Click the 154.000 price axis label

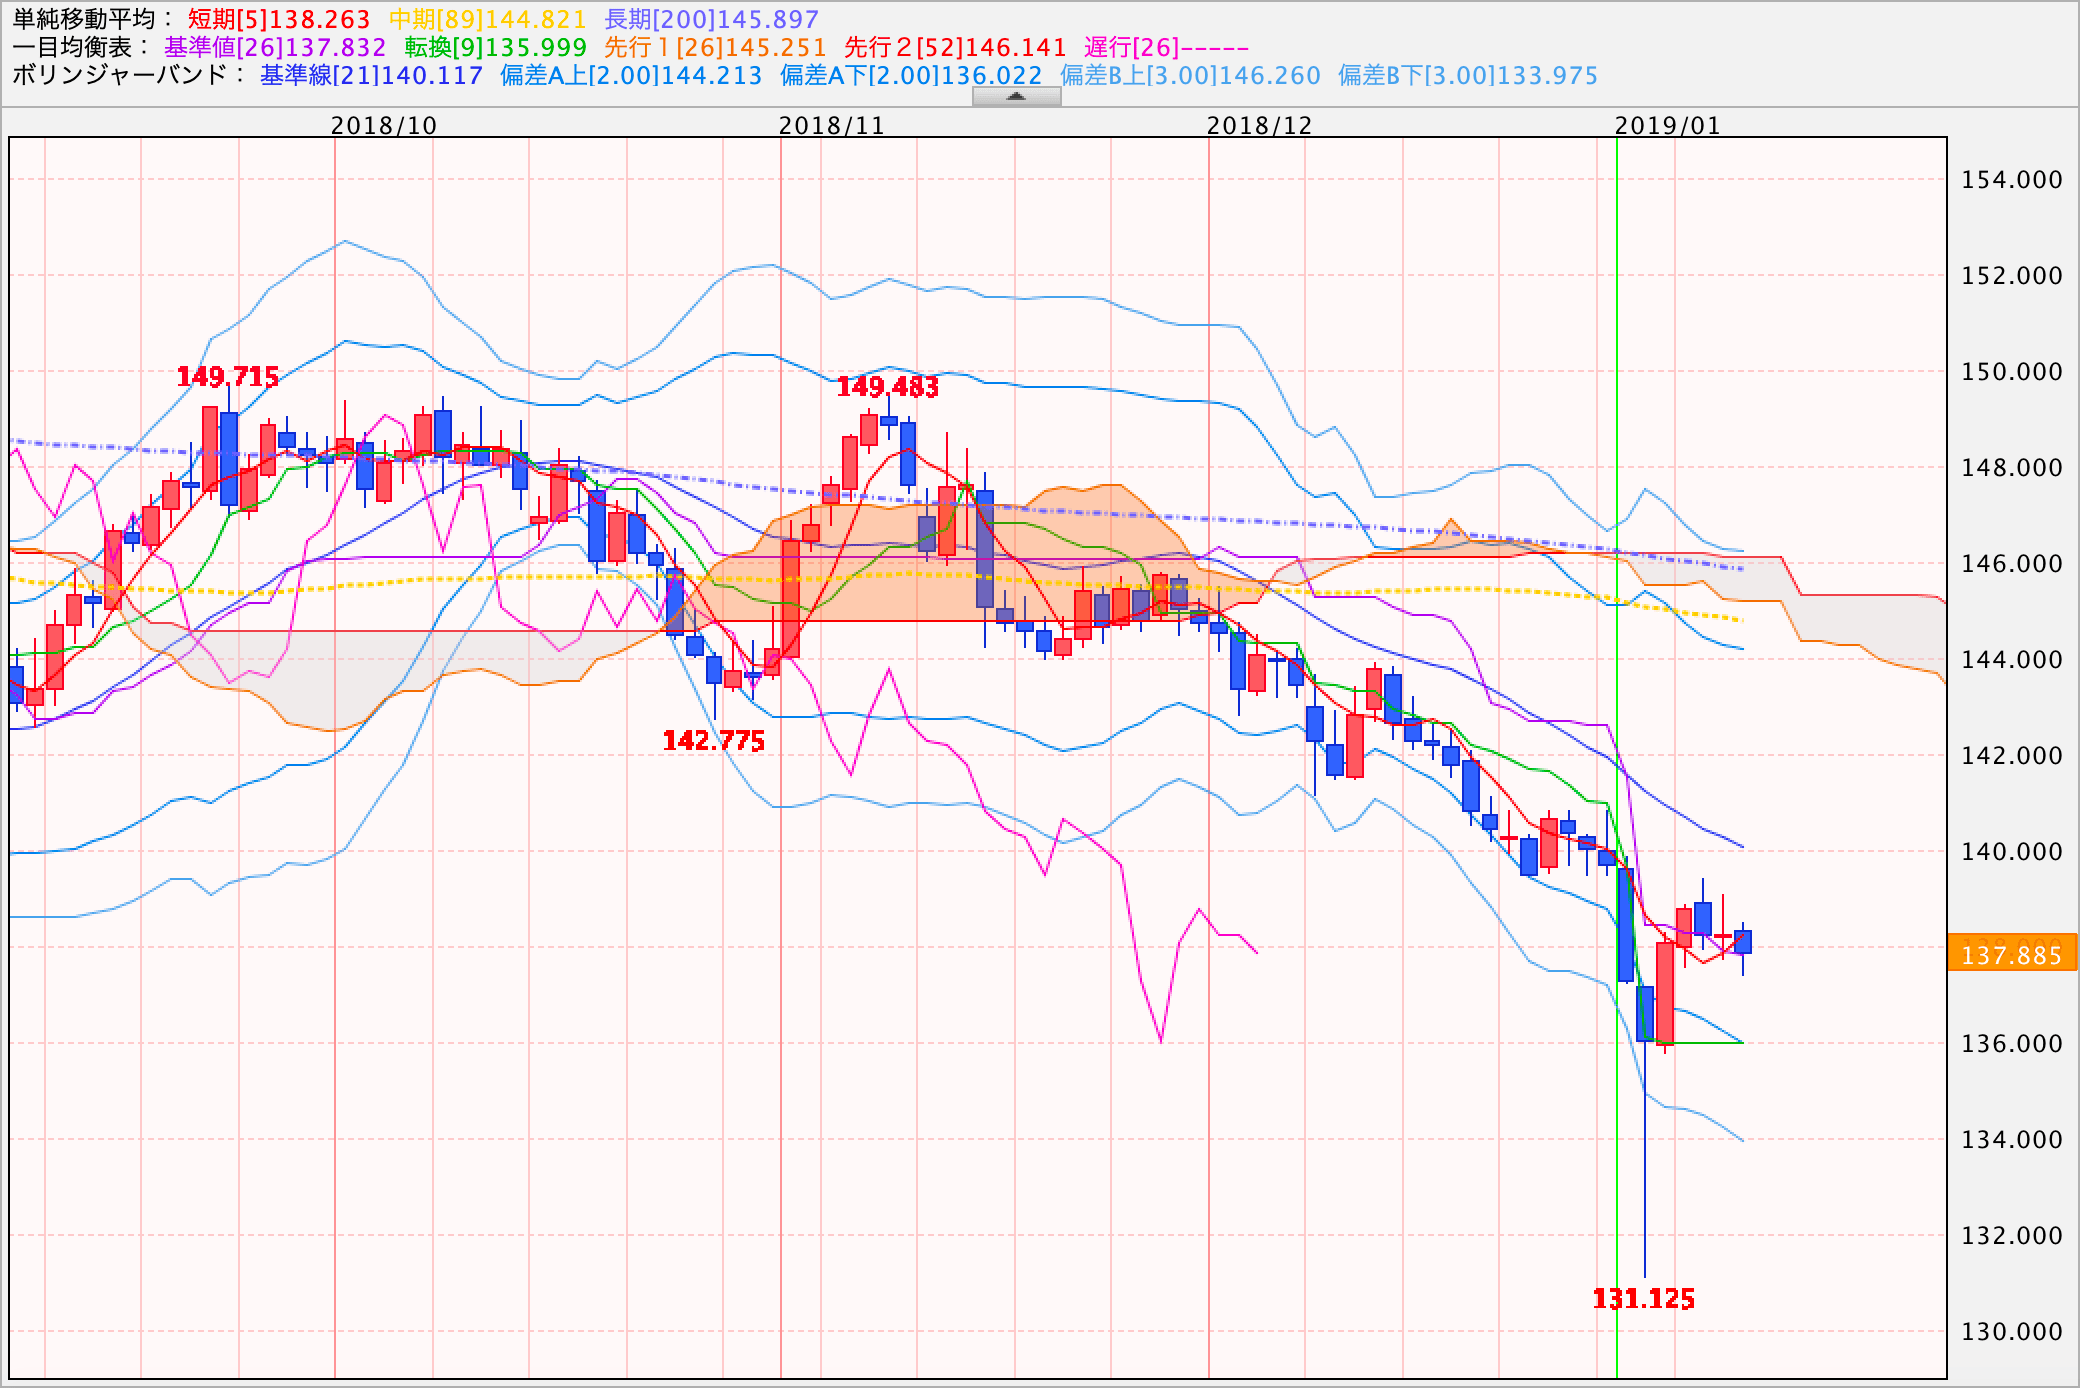[x=2012, y=180]
